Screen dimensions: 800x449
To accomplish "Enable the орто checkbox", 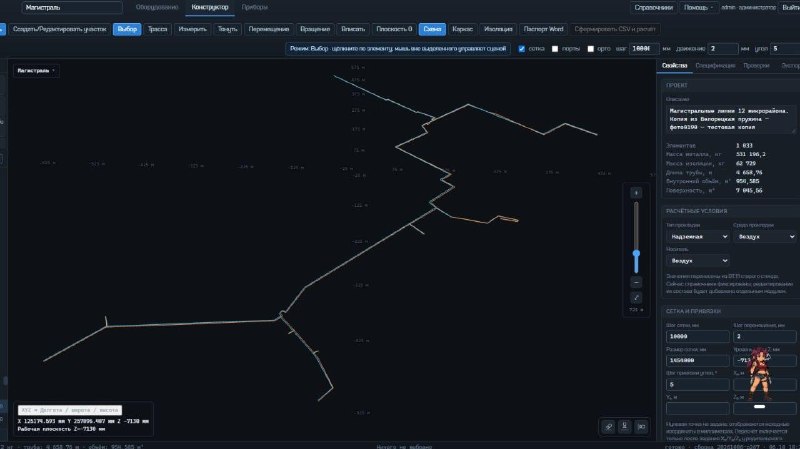I will click(591, 49).
